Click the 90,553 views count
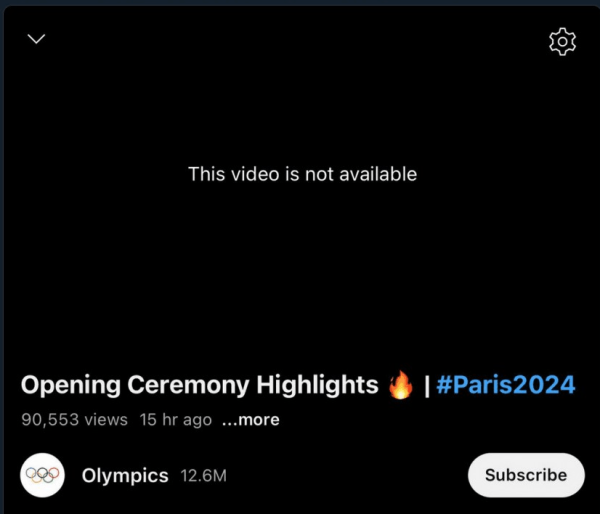600x514 pixels. pos(75,420)
